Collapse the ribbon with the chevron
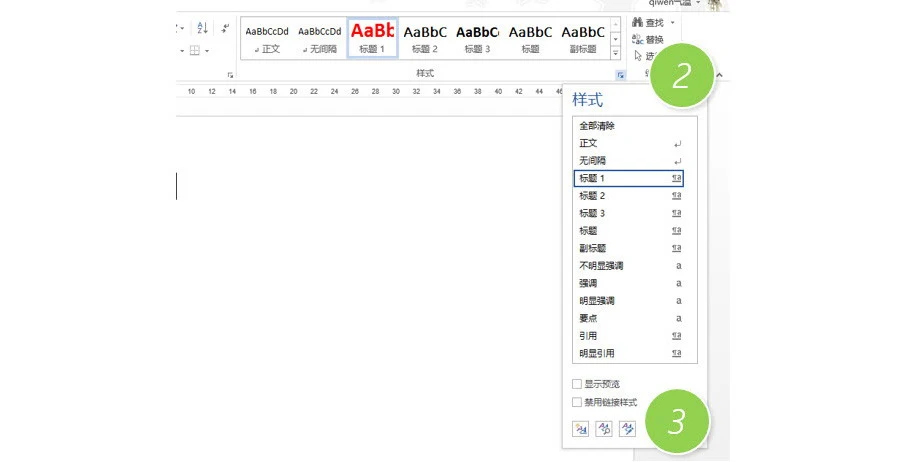 click(719, 75)
